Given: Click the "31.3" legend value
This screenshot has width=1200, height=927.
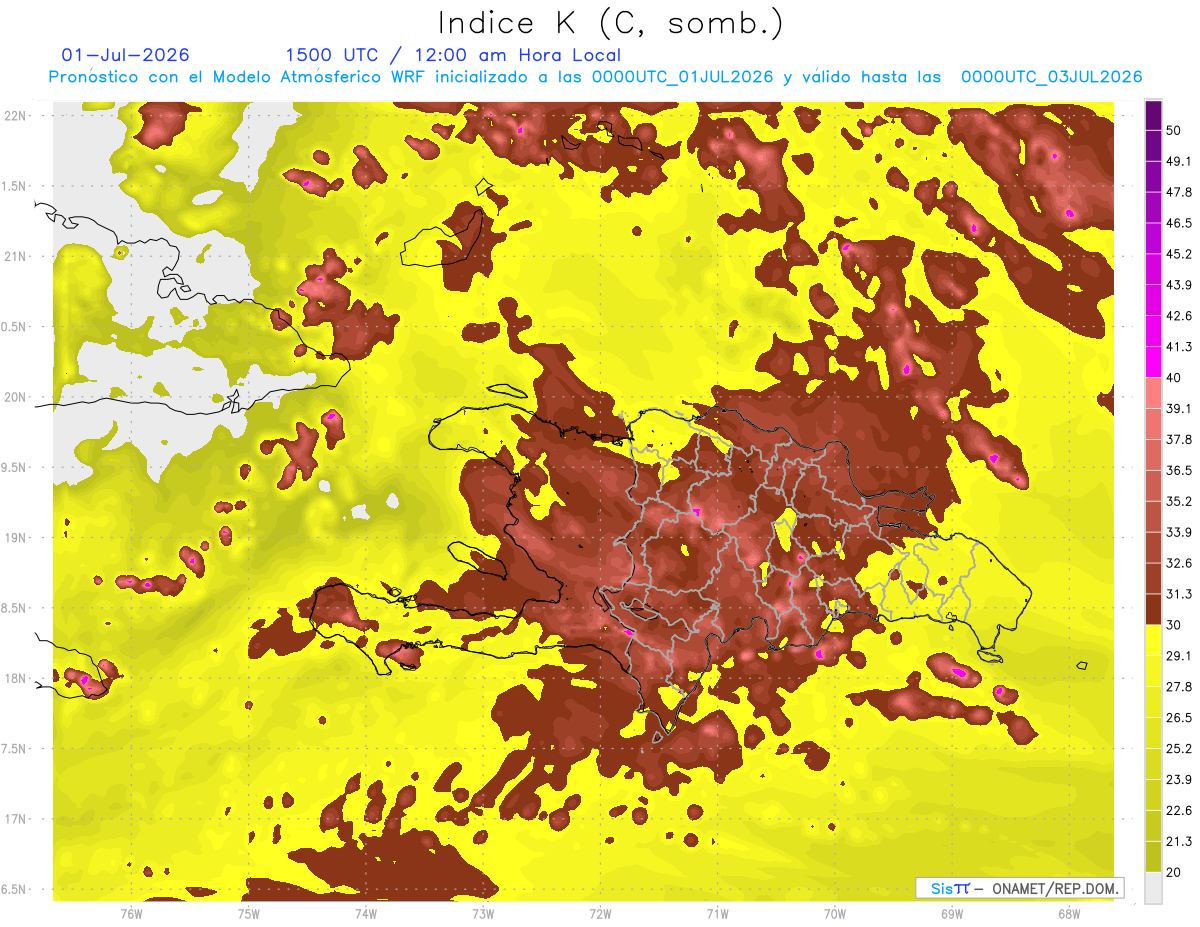Looking at the screenshot, I should click(1178, 594).
